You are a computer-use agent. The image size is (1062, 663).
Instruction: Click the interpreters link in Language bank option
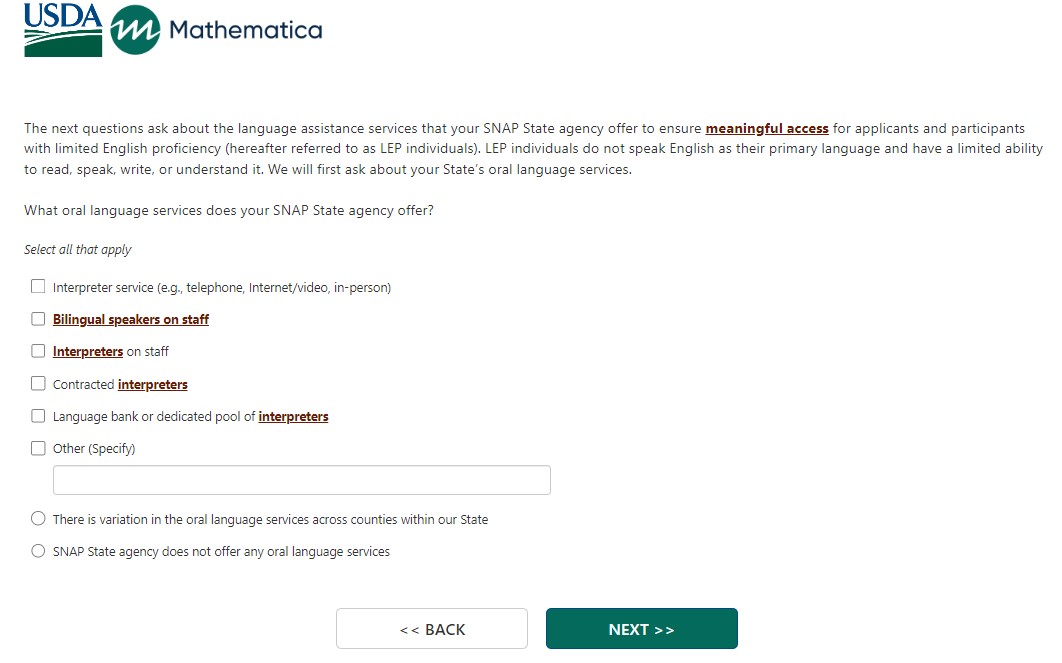[293, 416]
